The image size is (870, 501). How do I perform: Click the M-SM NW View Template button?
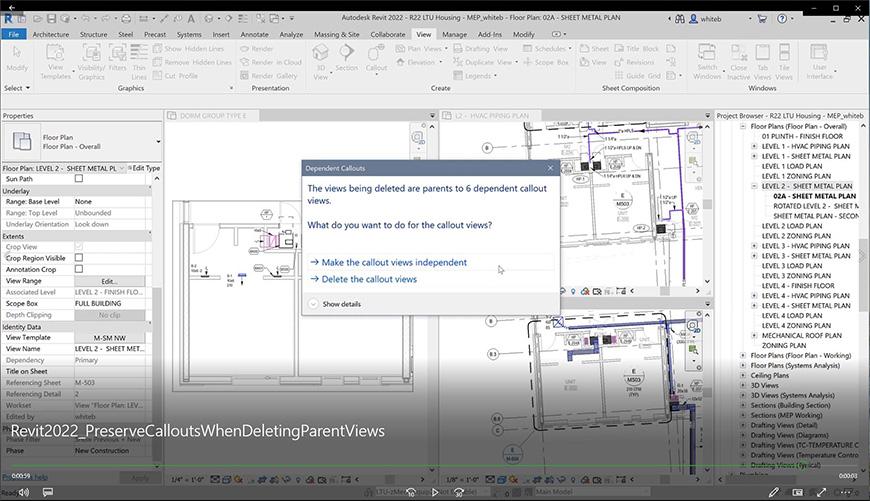tap(109, 337)
